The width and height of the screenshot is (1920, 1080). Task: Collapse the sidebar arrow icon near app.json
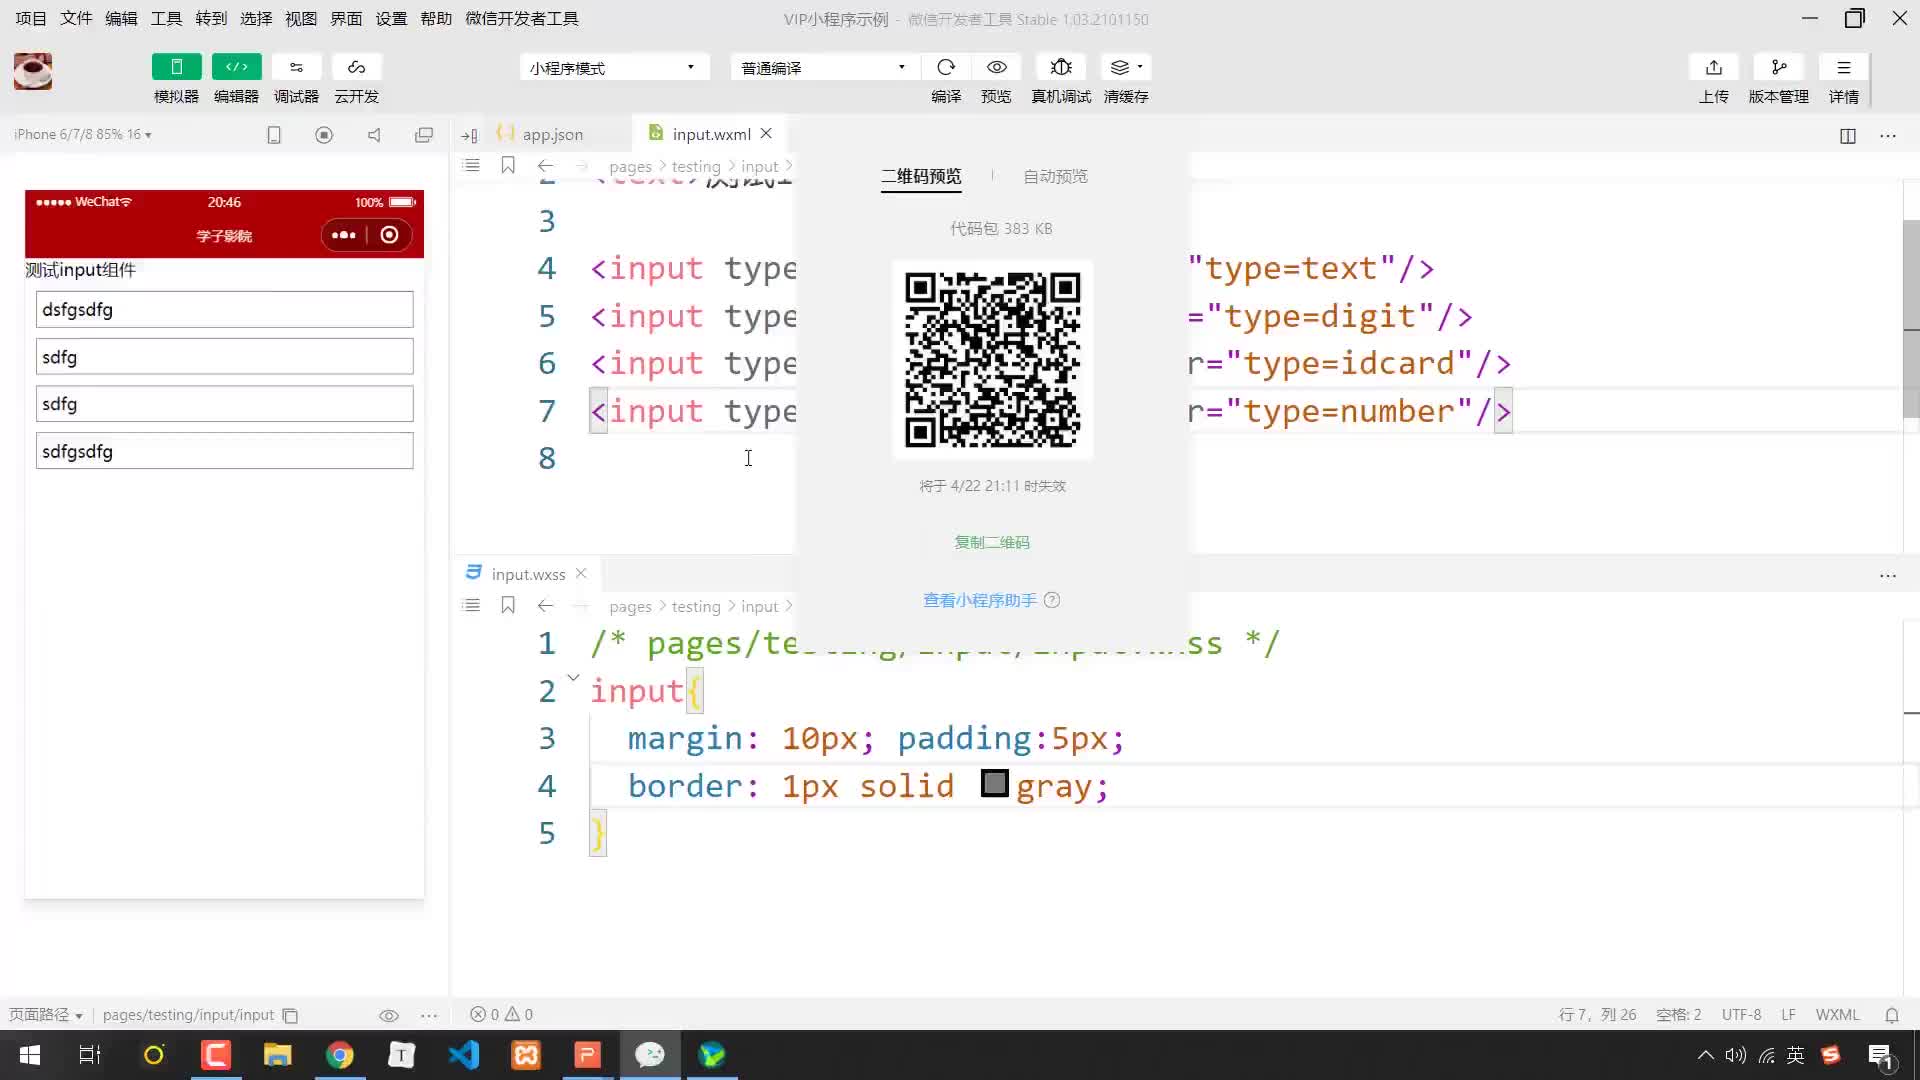click(469, 135)
